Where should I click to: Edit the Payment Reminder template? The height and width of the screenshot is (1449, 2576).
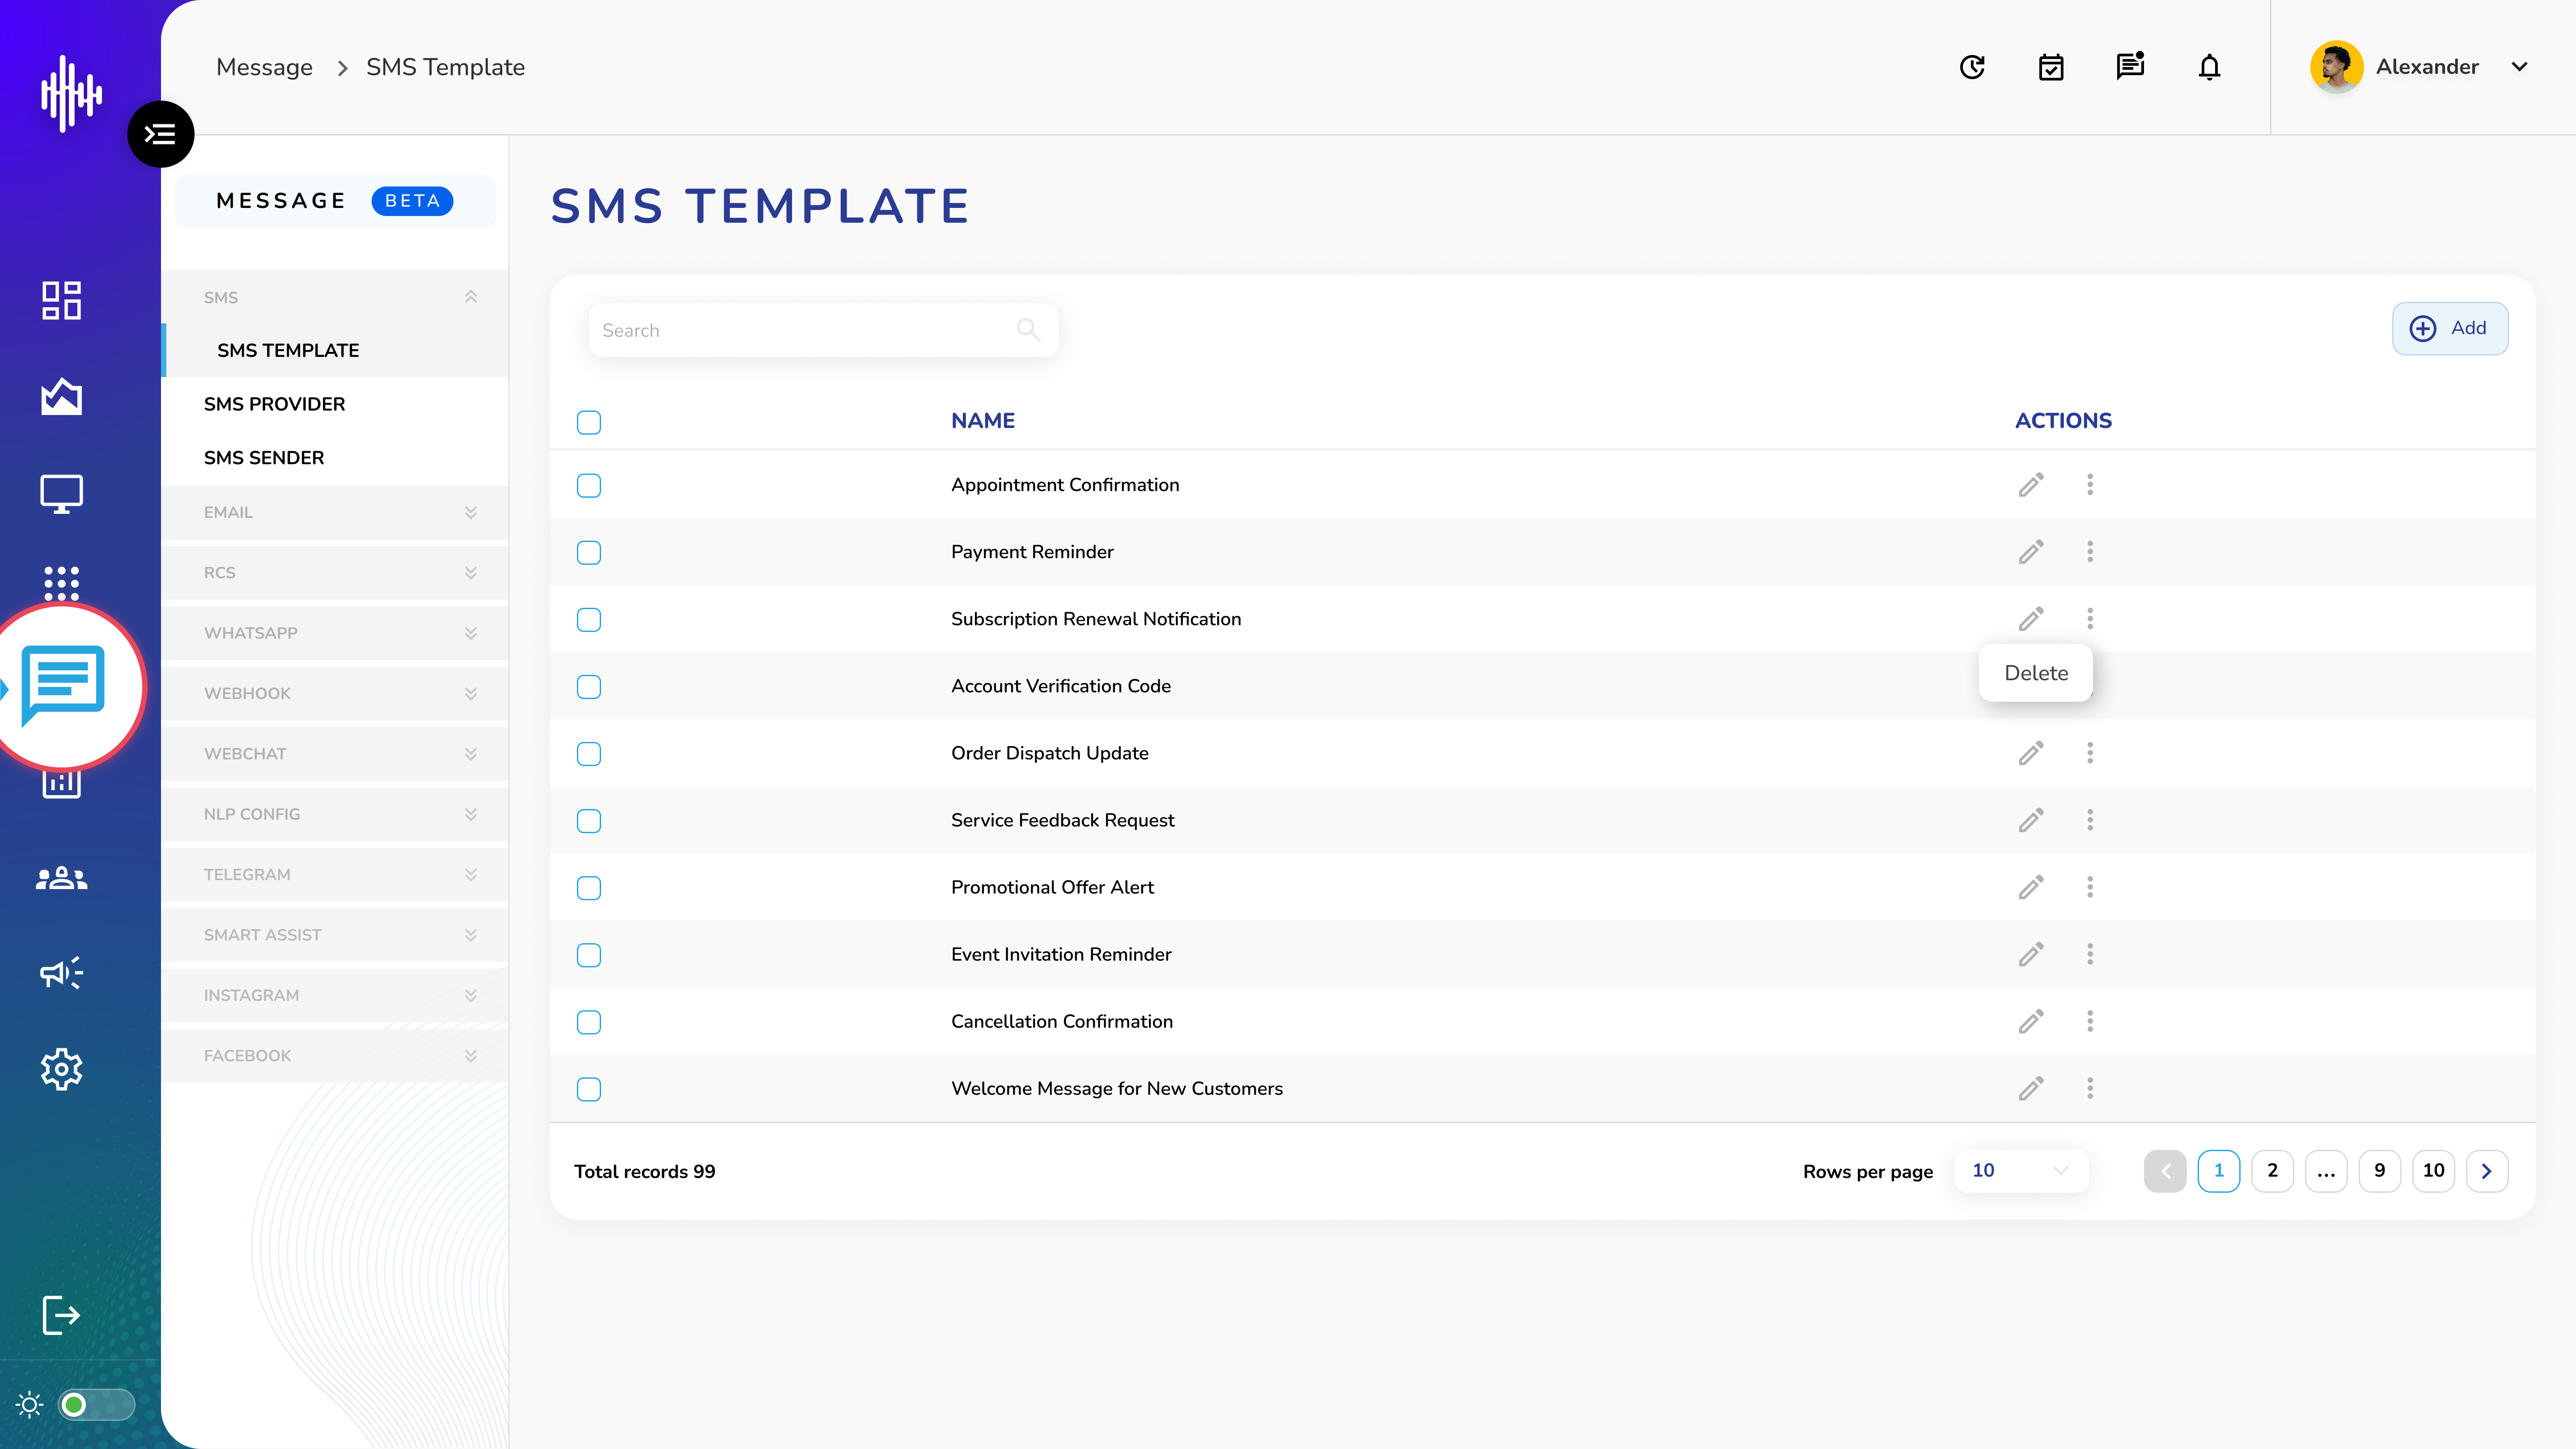click(x=2031, y=552)
